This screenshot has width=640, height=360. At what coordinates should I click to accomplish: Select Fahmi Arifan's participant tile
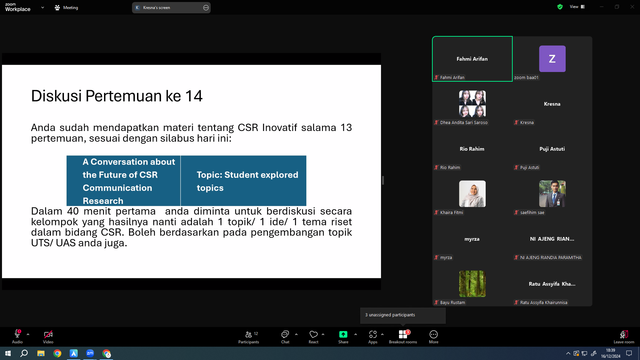tap(472, 59)
